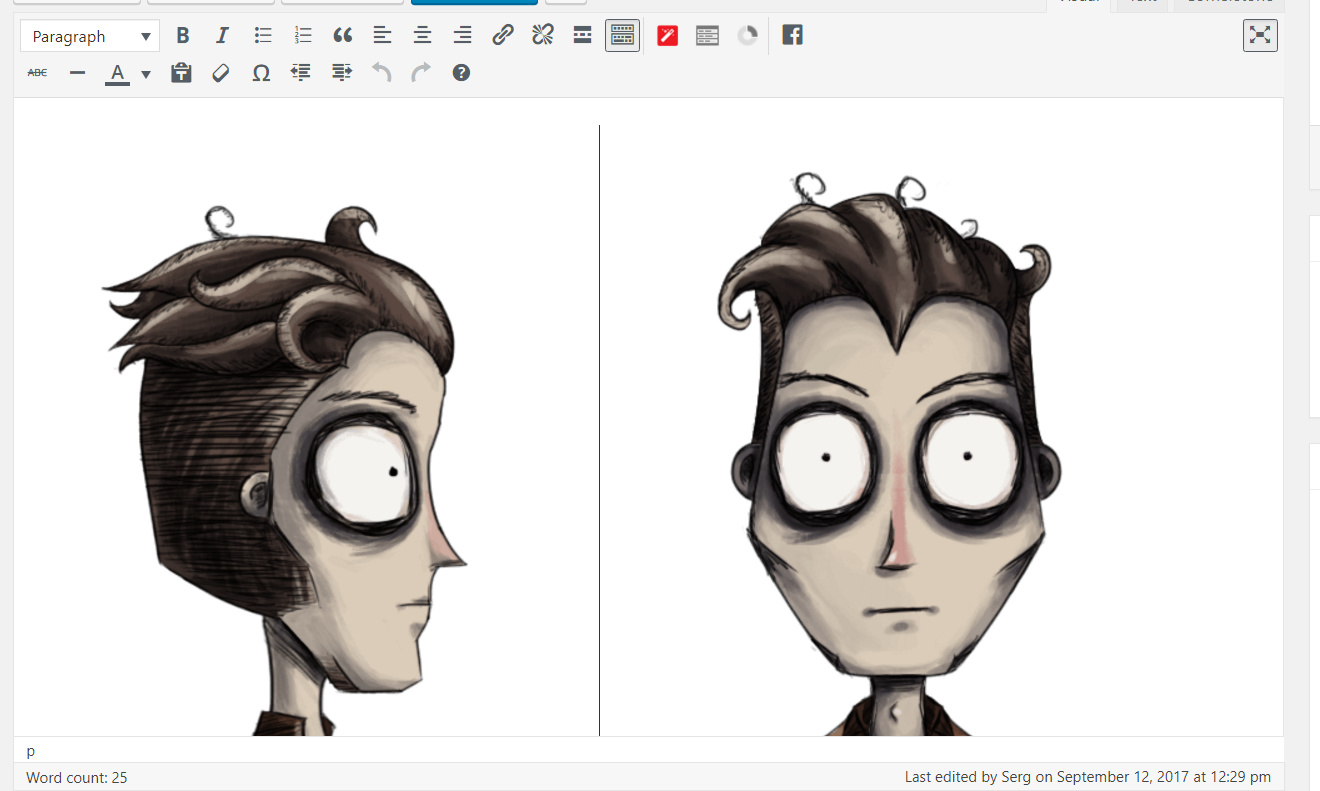Apply the current text color swatch

pyautogui.click(x=117, y=74)
